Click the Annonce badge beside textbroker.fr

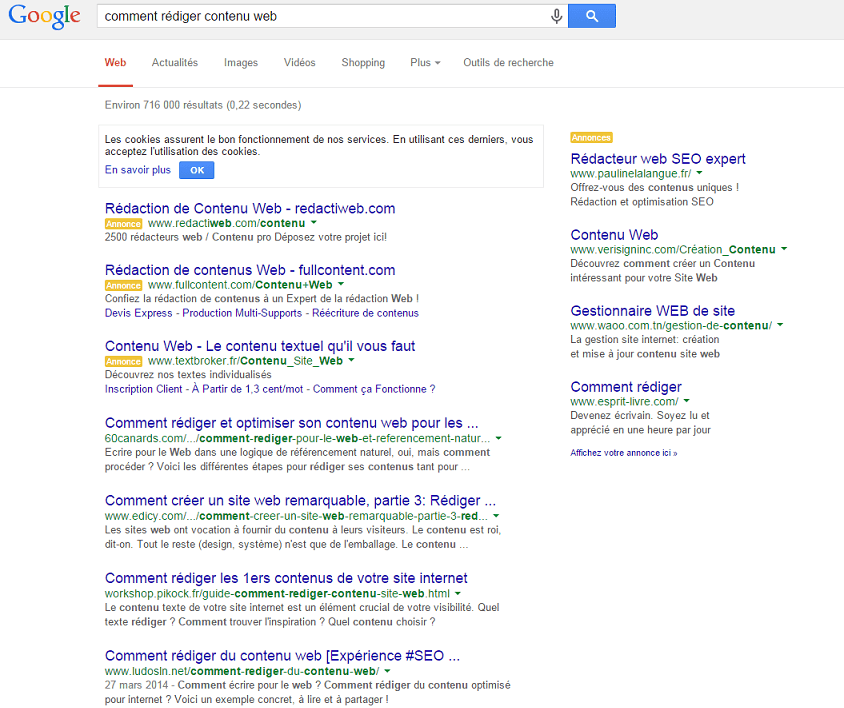coord(123,361)
